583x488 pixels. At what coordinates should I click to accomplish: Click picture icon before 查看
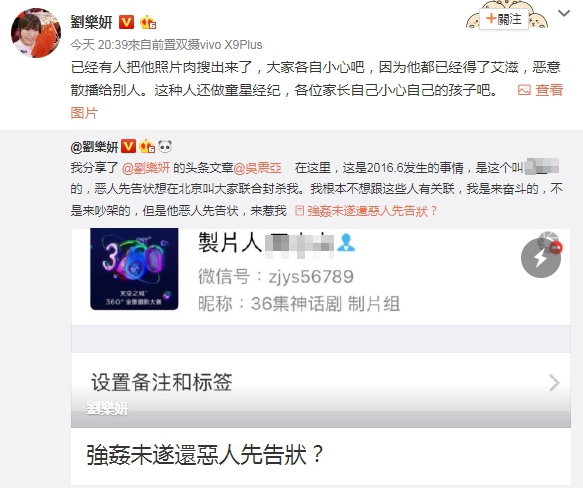[x=524, y=90]
